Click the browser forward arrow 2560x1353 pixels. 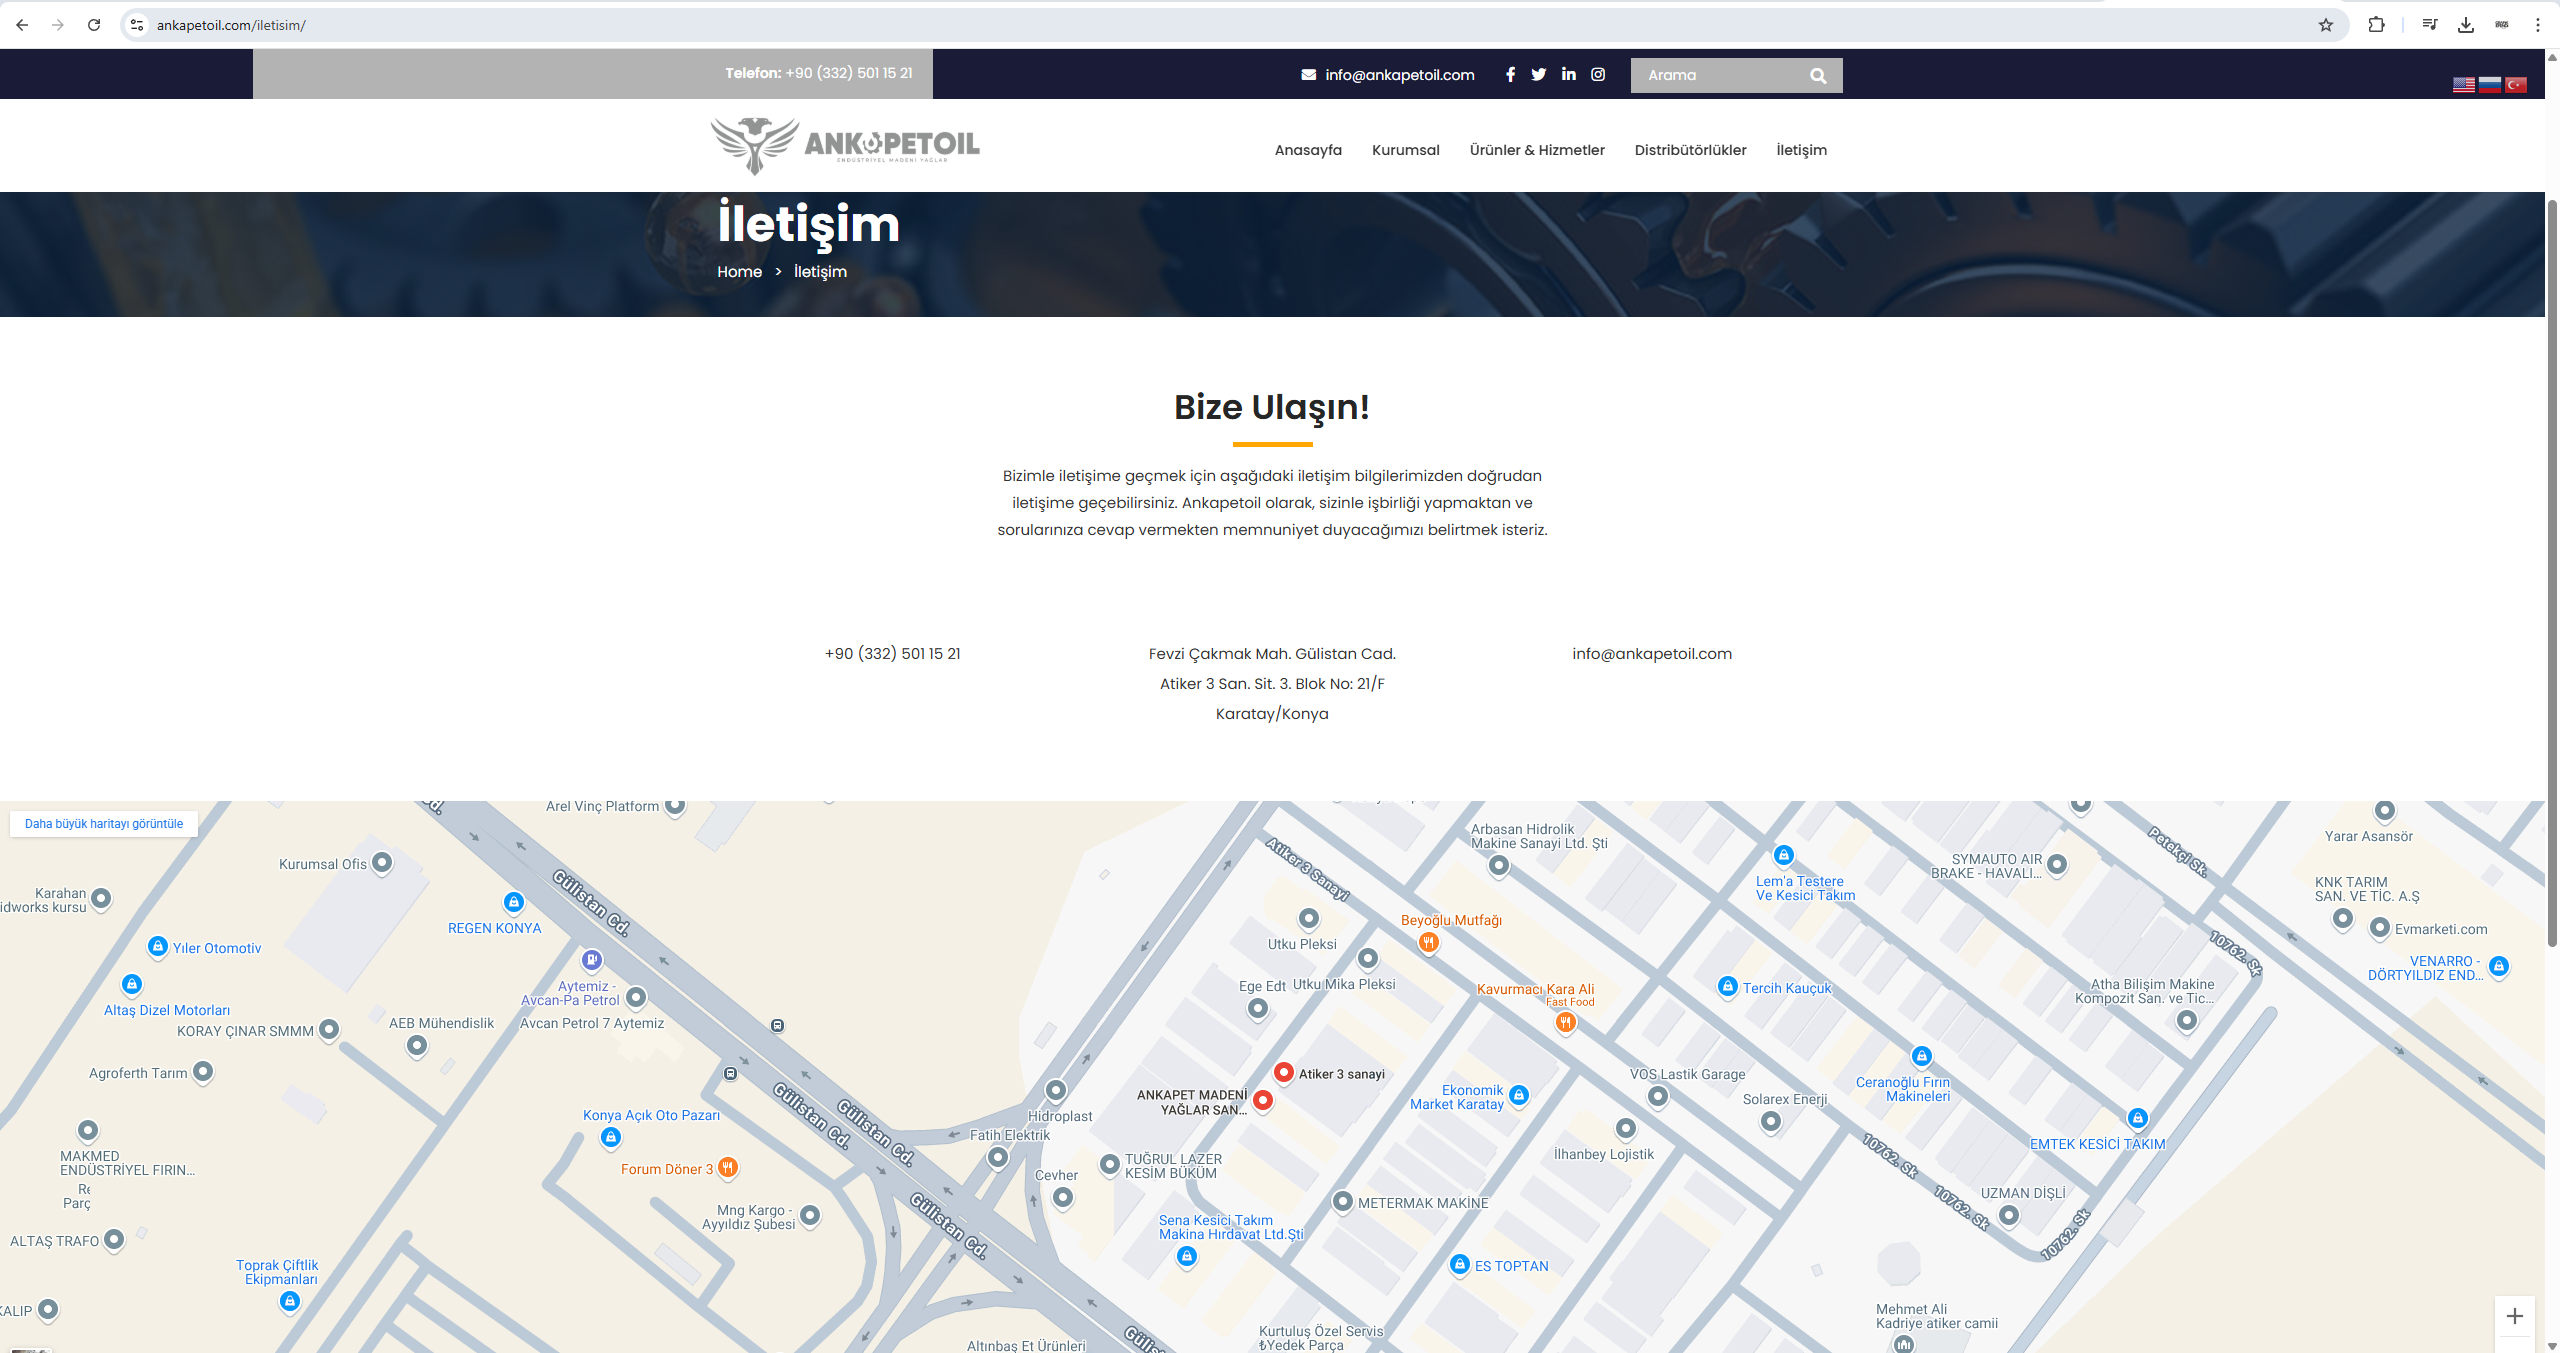[58, 25]
